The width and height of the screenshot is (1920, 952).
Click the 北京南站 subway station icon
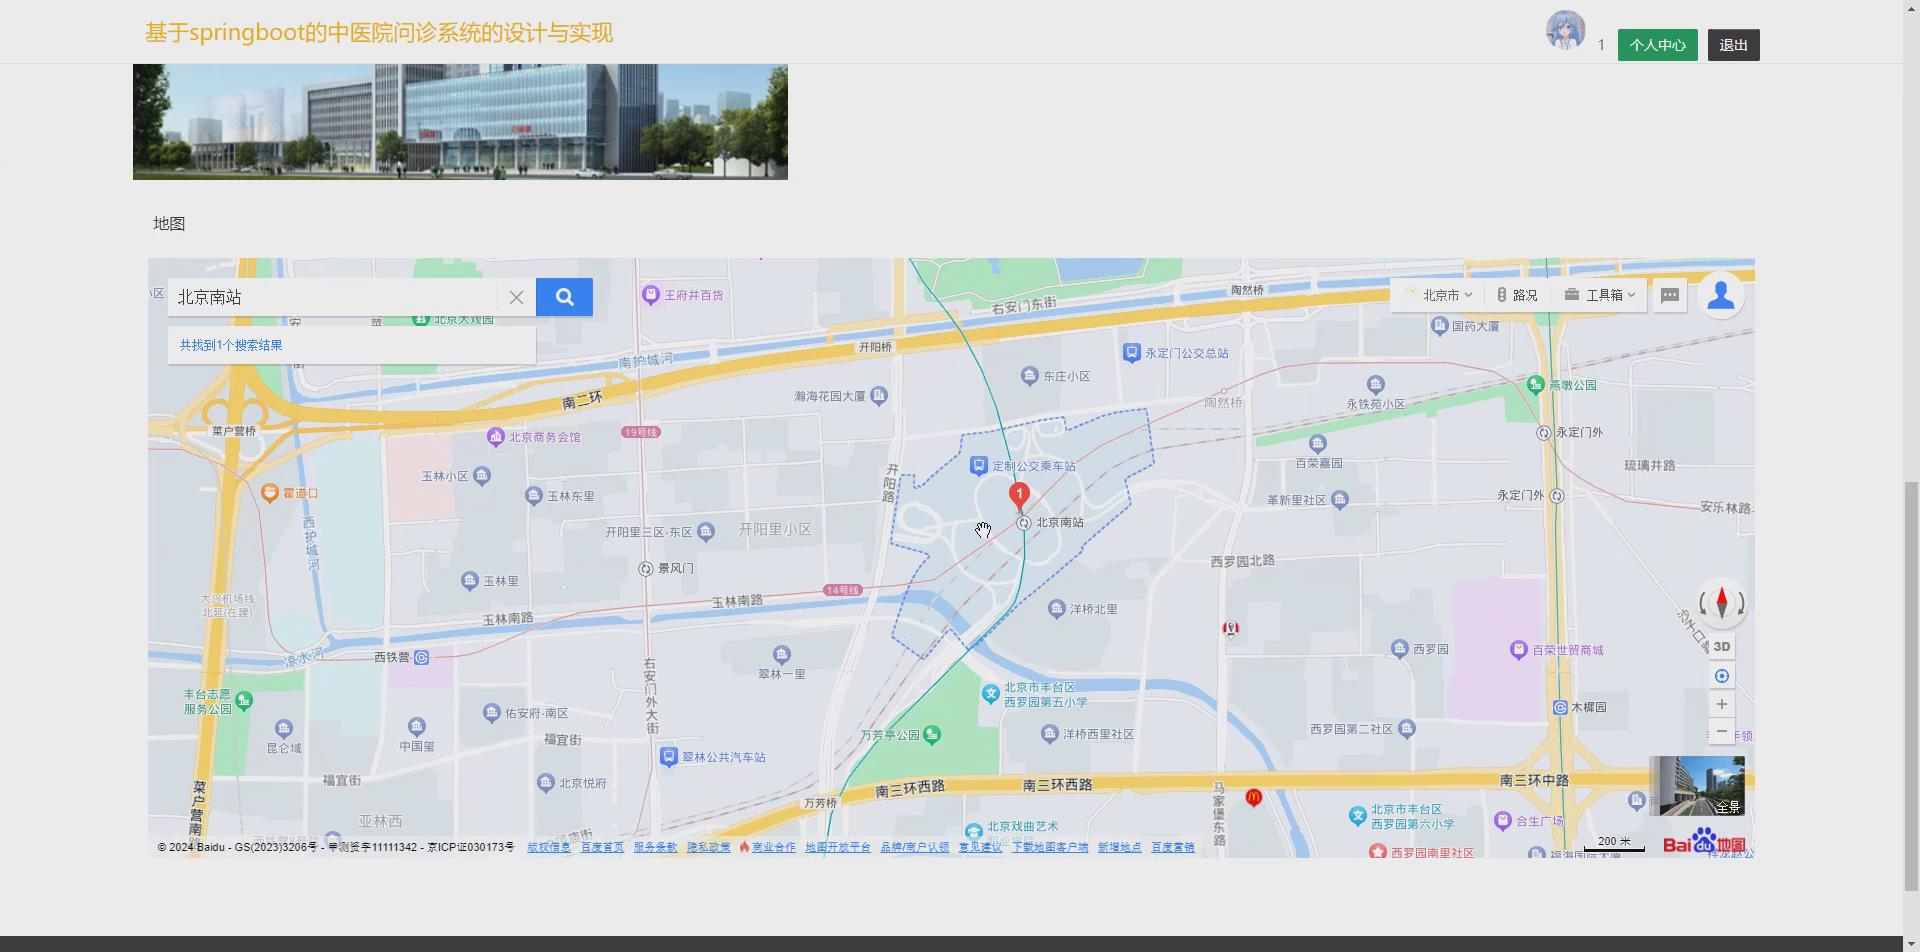pyautogui.click(x=1023, y=523)
